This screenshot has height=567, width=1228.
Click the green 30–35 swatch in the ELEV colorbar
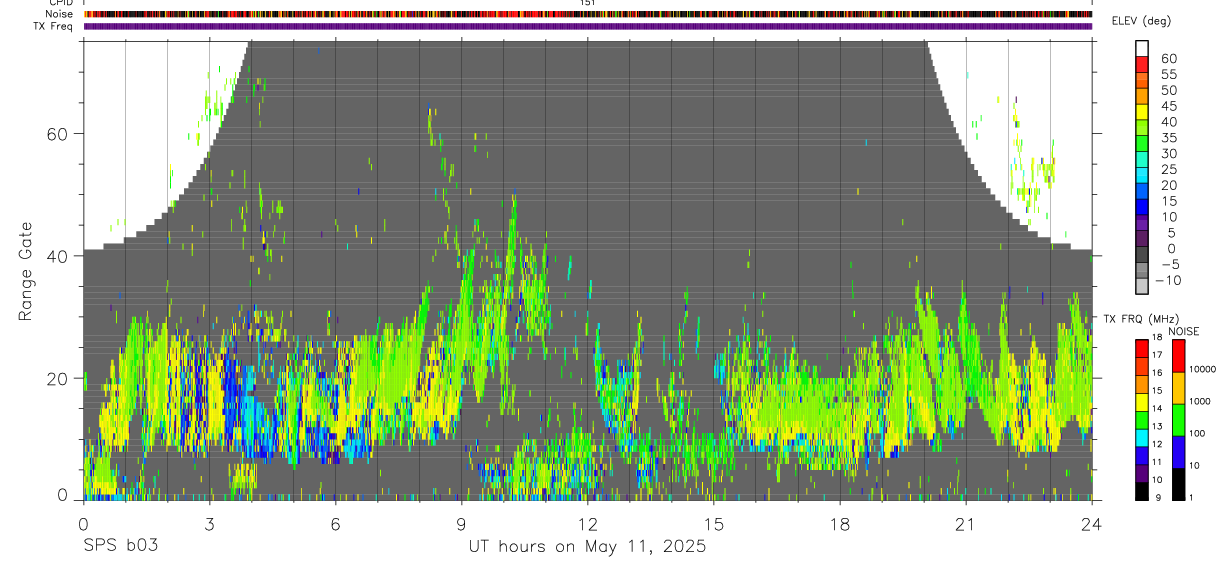point(1142,145)
